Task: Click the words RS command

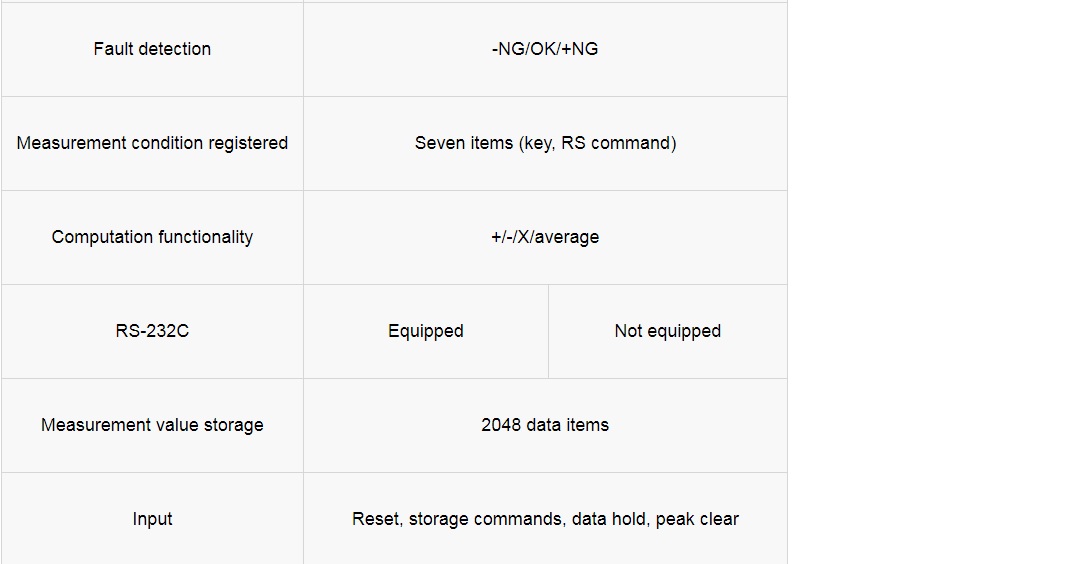Action: pyautogui.click(x=616, y=143)
